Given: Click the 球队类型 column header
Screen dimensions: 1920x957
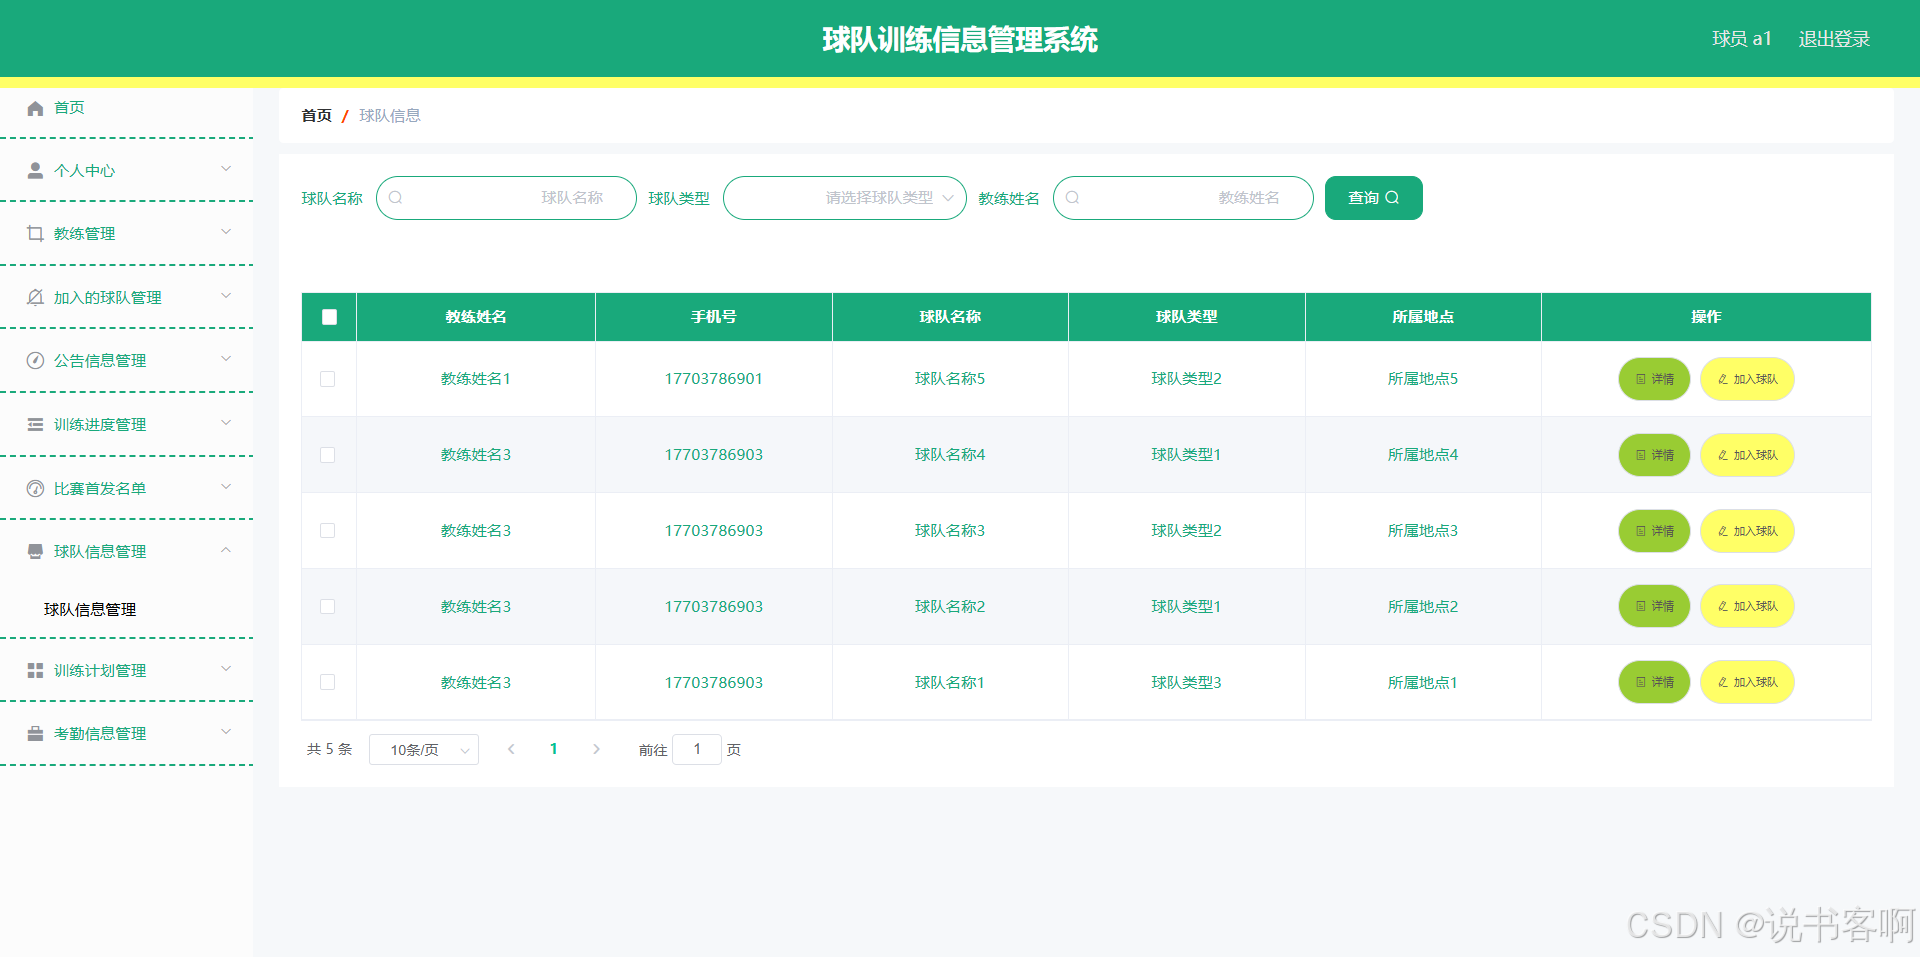Looking at the screenshot, I should click(1186, 317).
